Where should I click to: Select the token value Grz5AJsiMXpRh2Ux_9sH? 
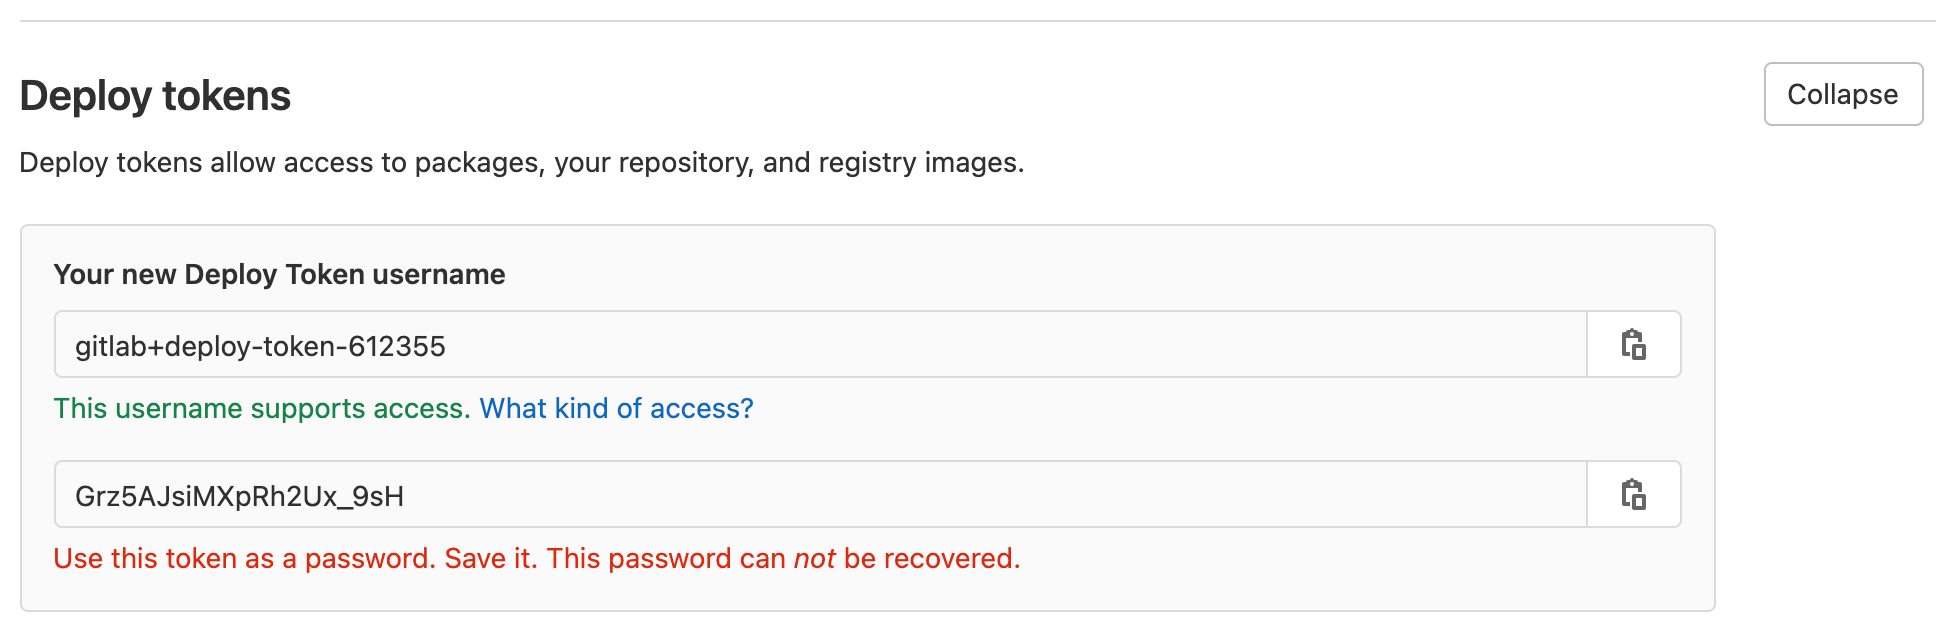238,494
